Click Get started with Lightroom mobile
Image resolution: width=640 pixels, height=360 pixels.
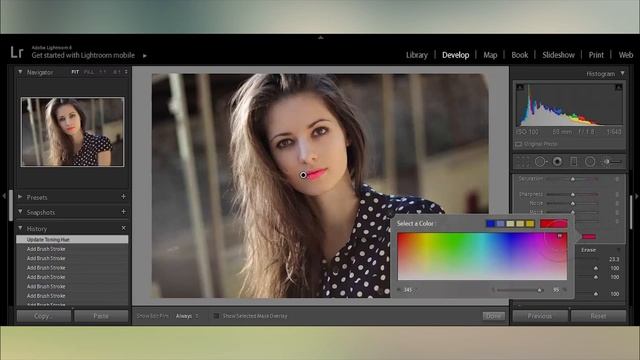(x=83, y=56)
